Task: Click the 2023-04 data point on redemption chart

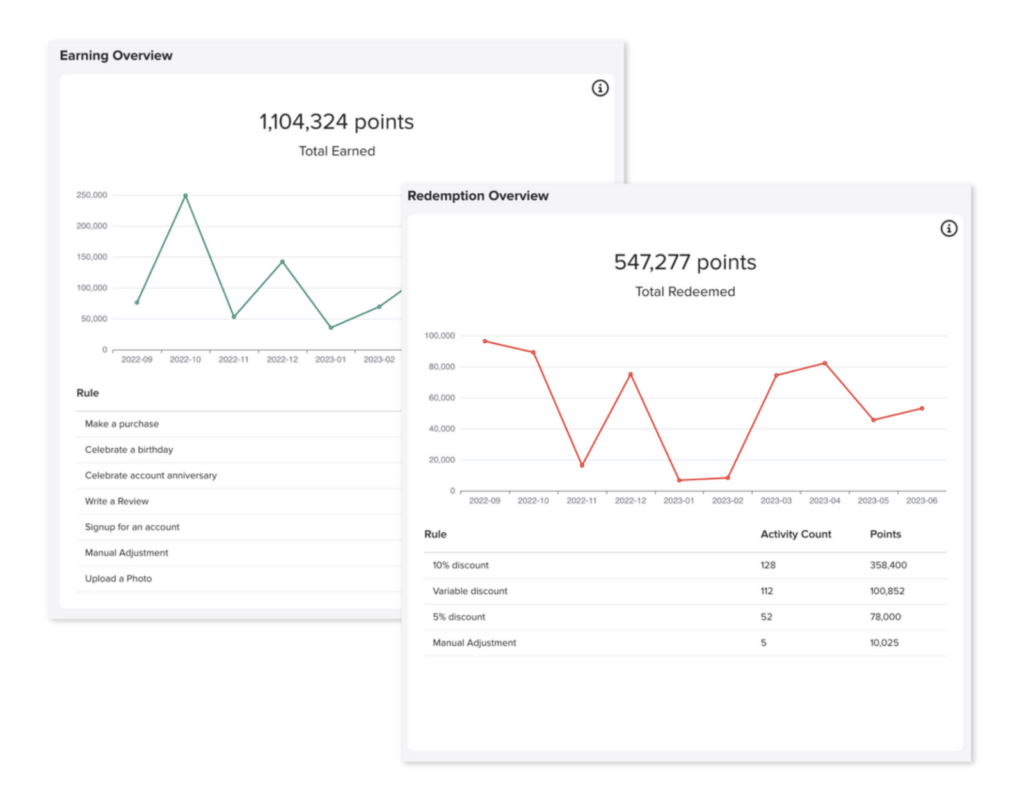Action: pyautogui.click(x=824, y=363)
